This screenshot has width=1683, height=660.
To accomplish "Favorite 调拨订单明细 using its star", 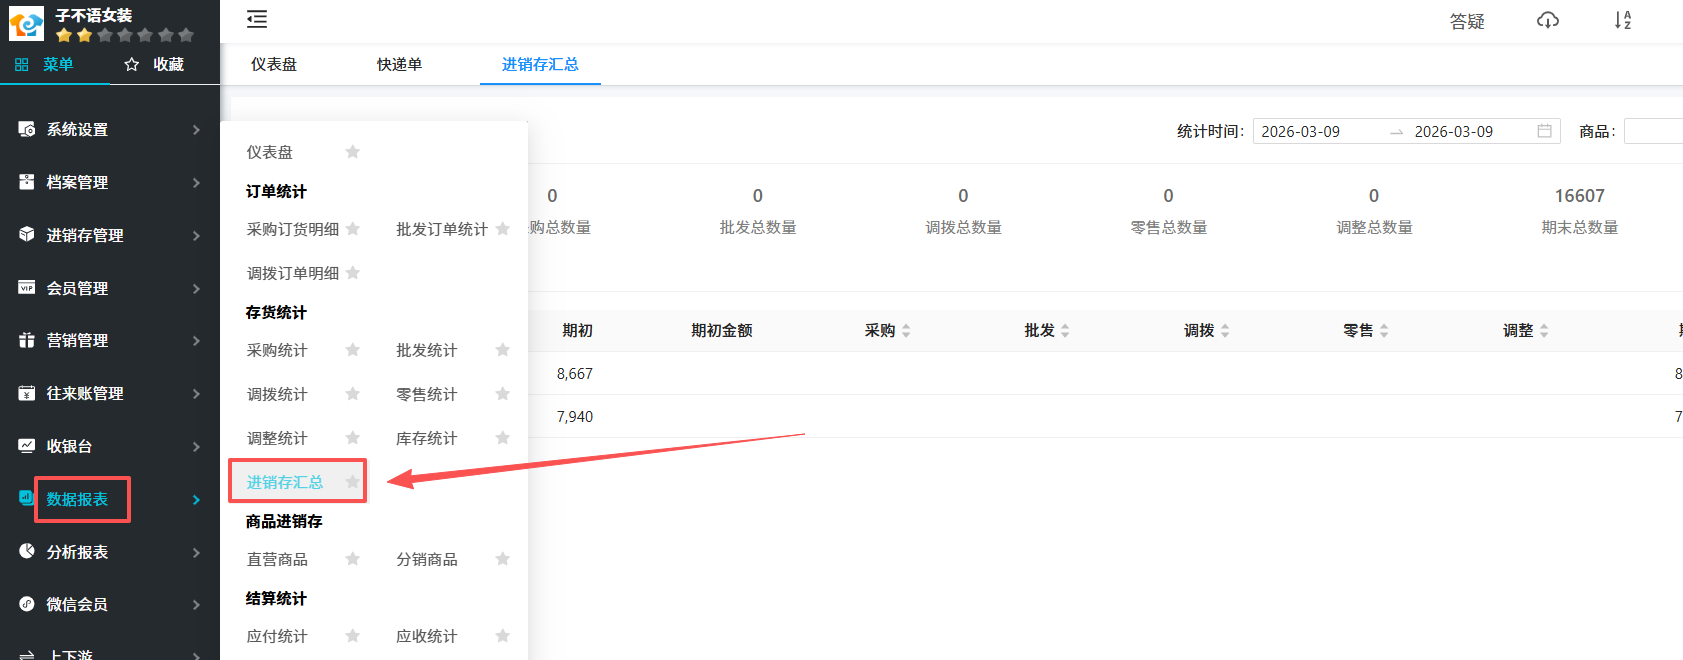I will [352, 273].
